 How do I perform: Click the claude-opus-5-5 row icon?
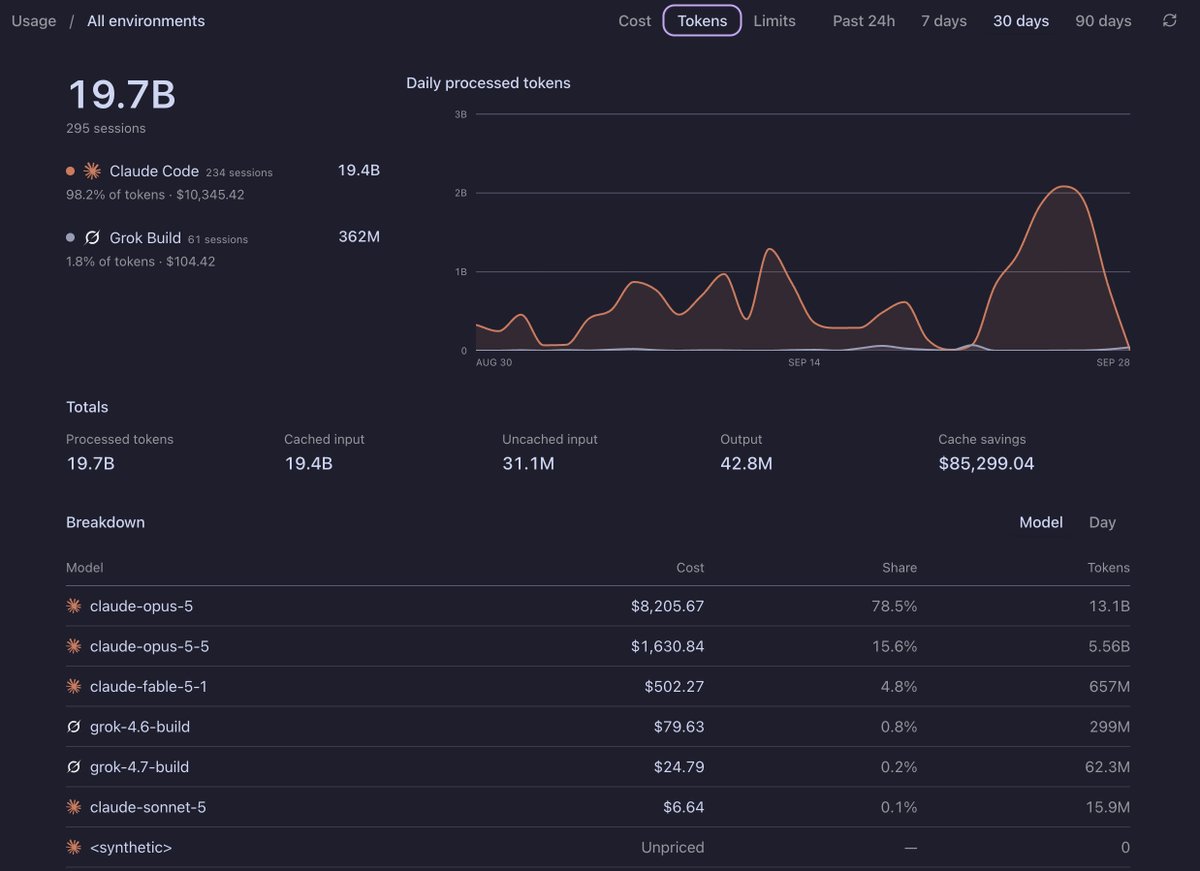click(73, 646)
